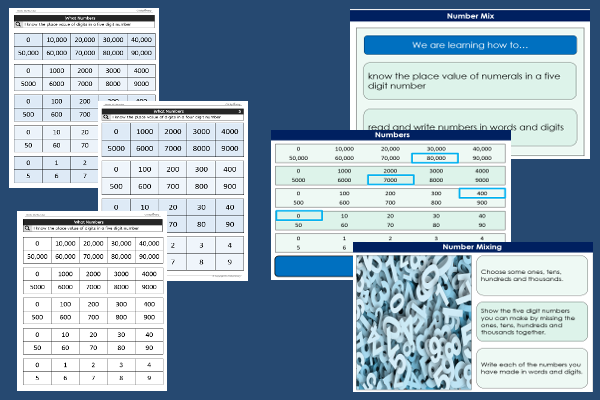
Task: Click 40,000 cell in white five-digit worksheet
Action: [149, 243]
